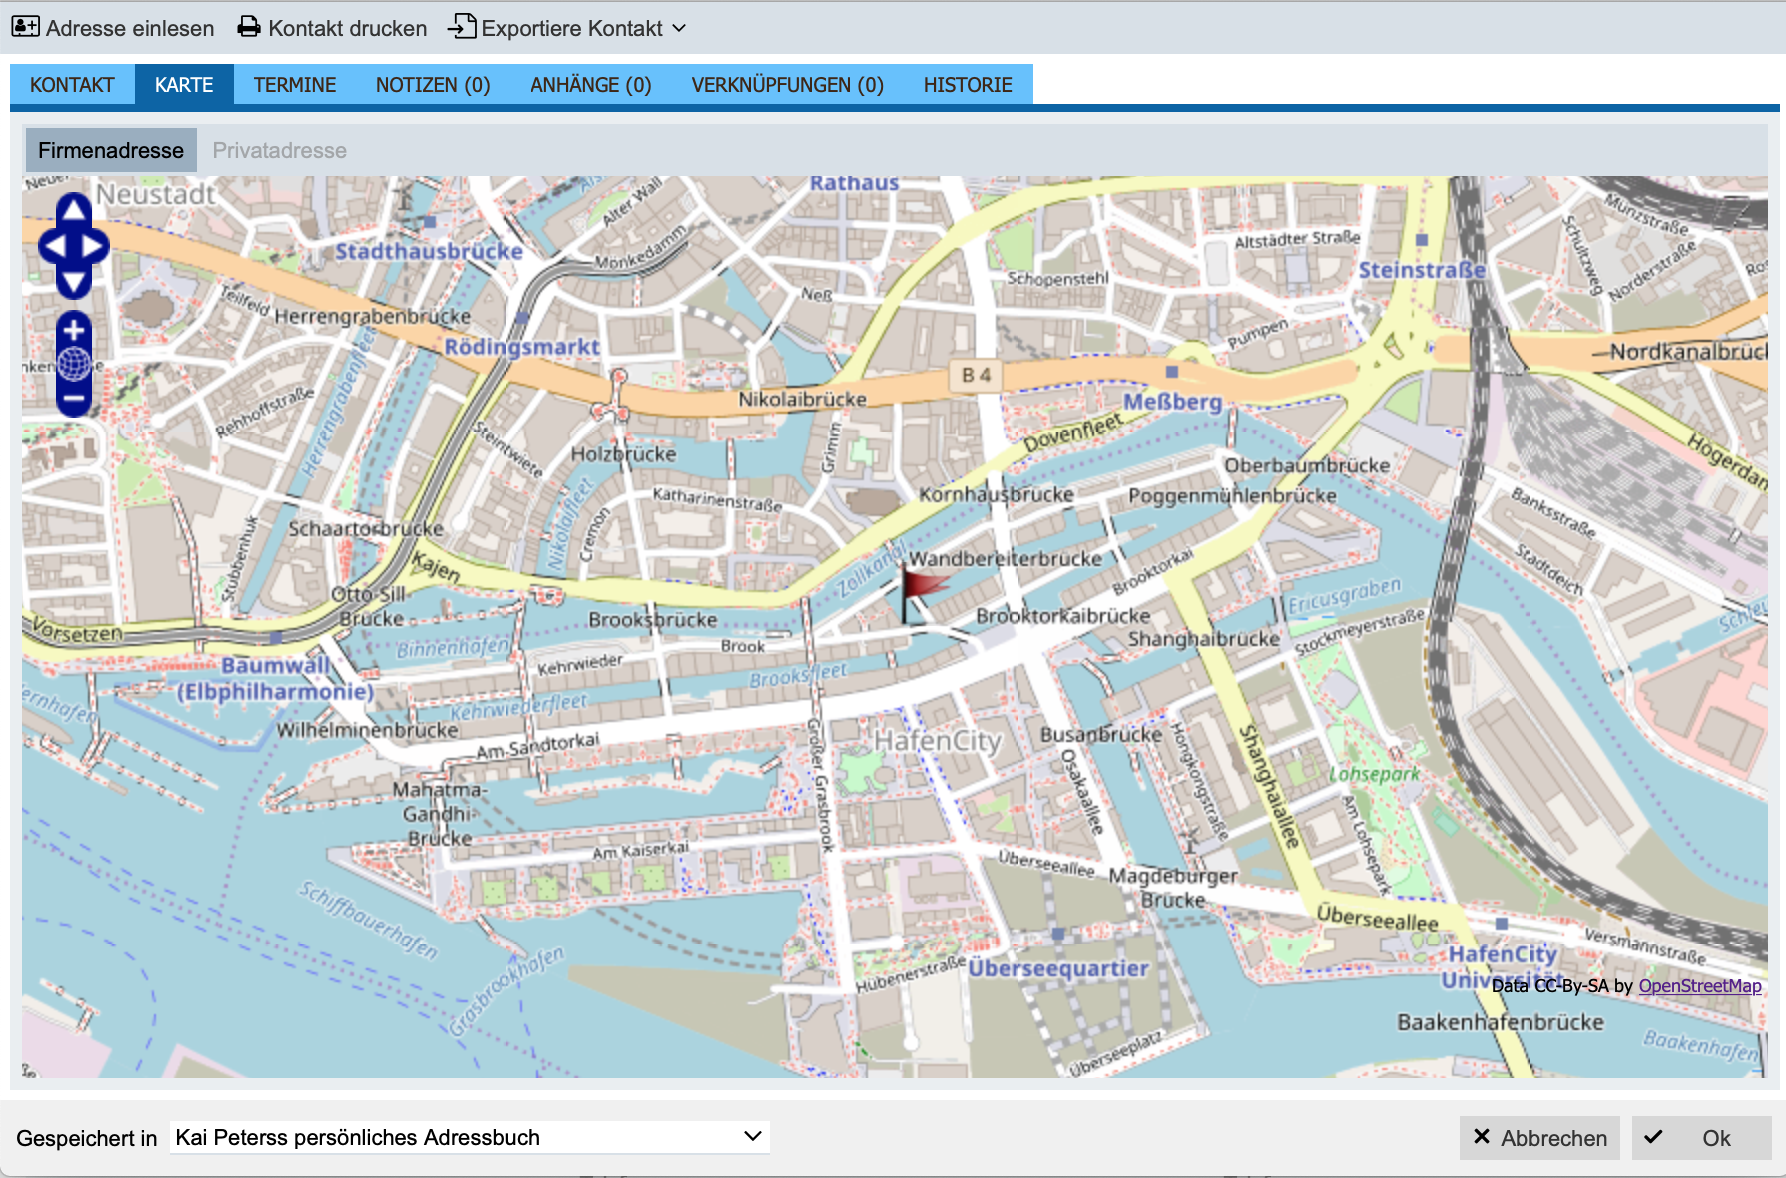Switch to the KONTAKT tab

point(72,85)
